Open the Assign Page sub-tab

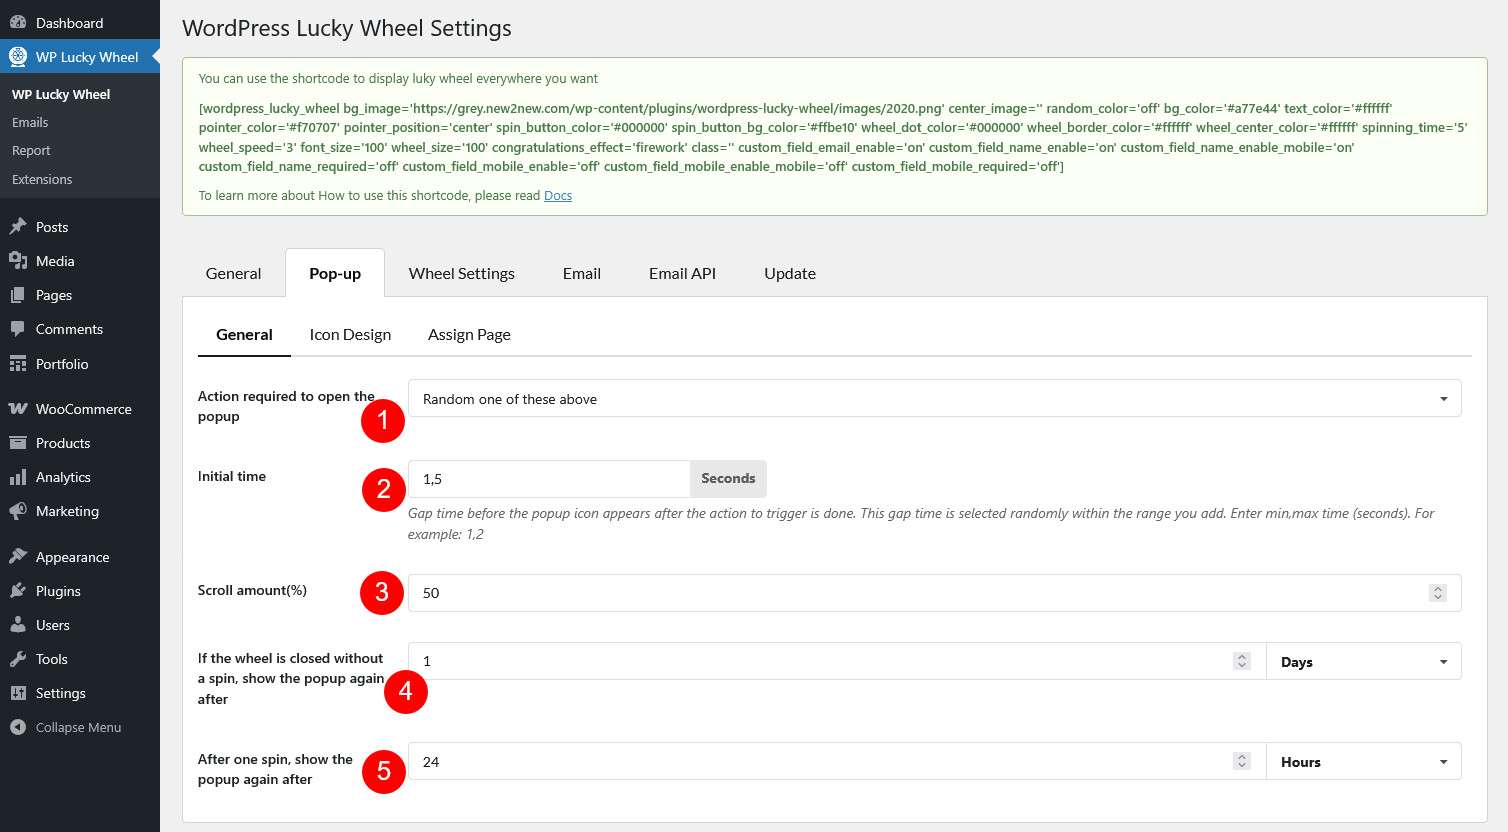coord(469,335)
